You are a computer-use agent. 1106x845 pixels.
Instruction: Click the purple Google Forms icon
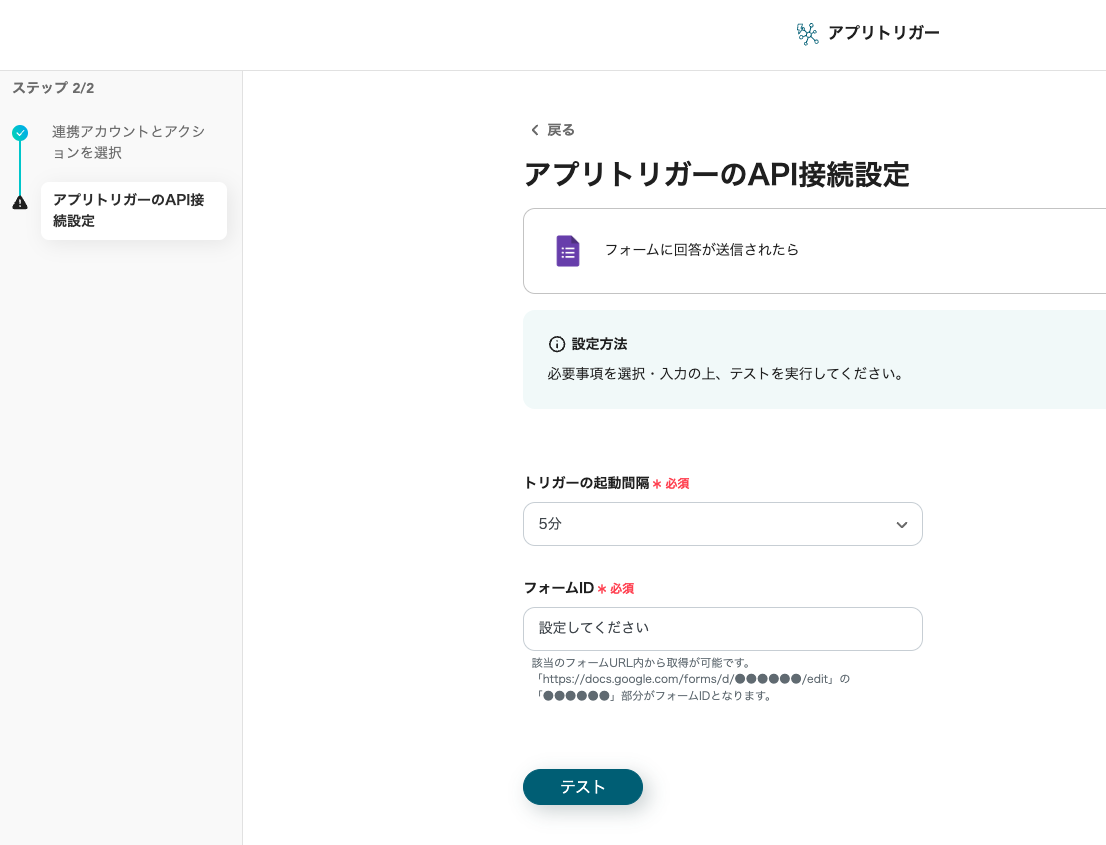coord(567,251)
